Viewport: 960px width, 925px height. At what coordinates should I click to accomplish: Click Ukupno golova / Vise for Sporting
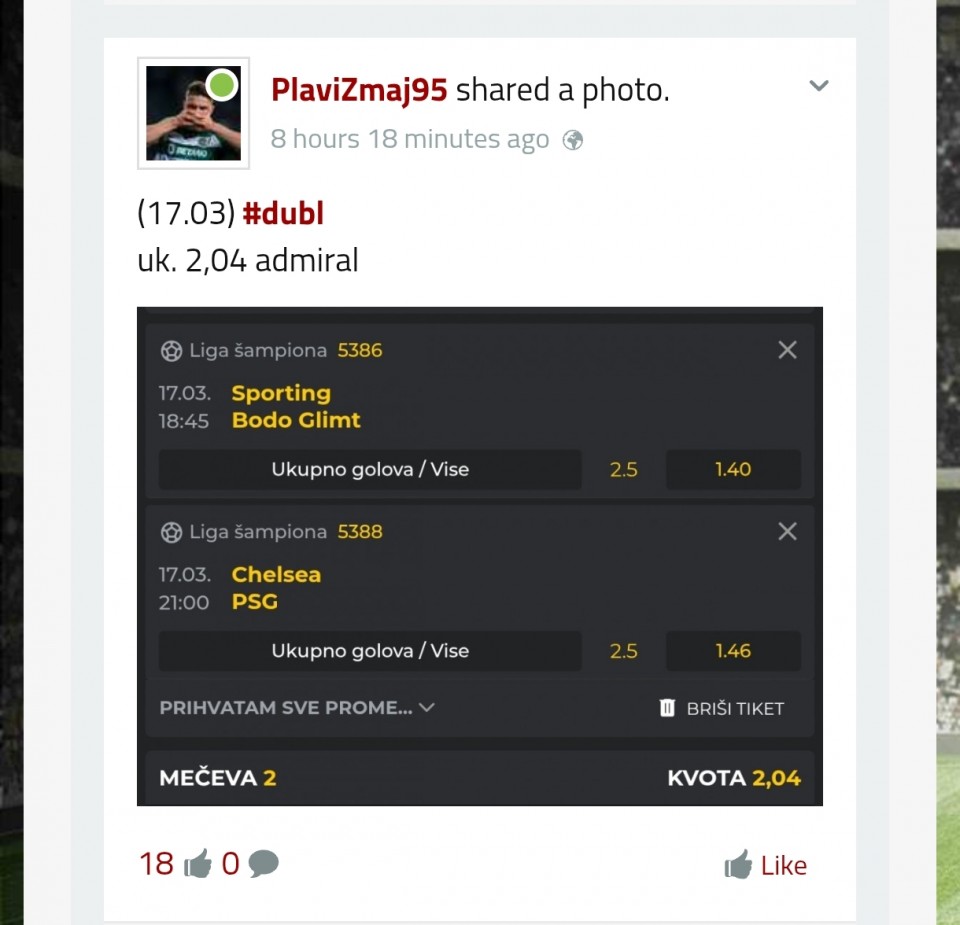370,469
